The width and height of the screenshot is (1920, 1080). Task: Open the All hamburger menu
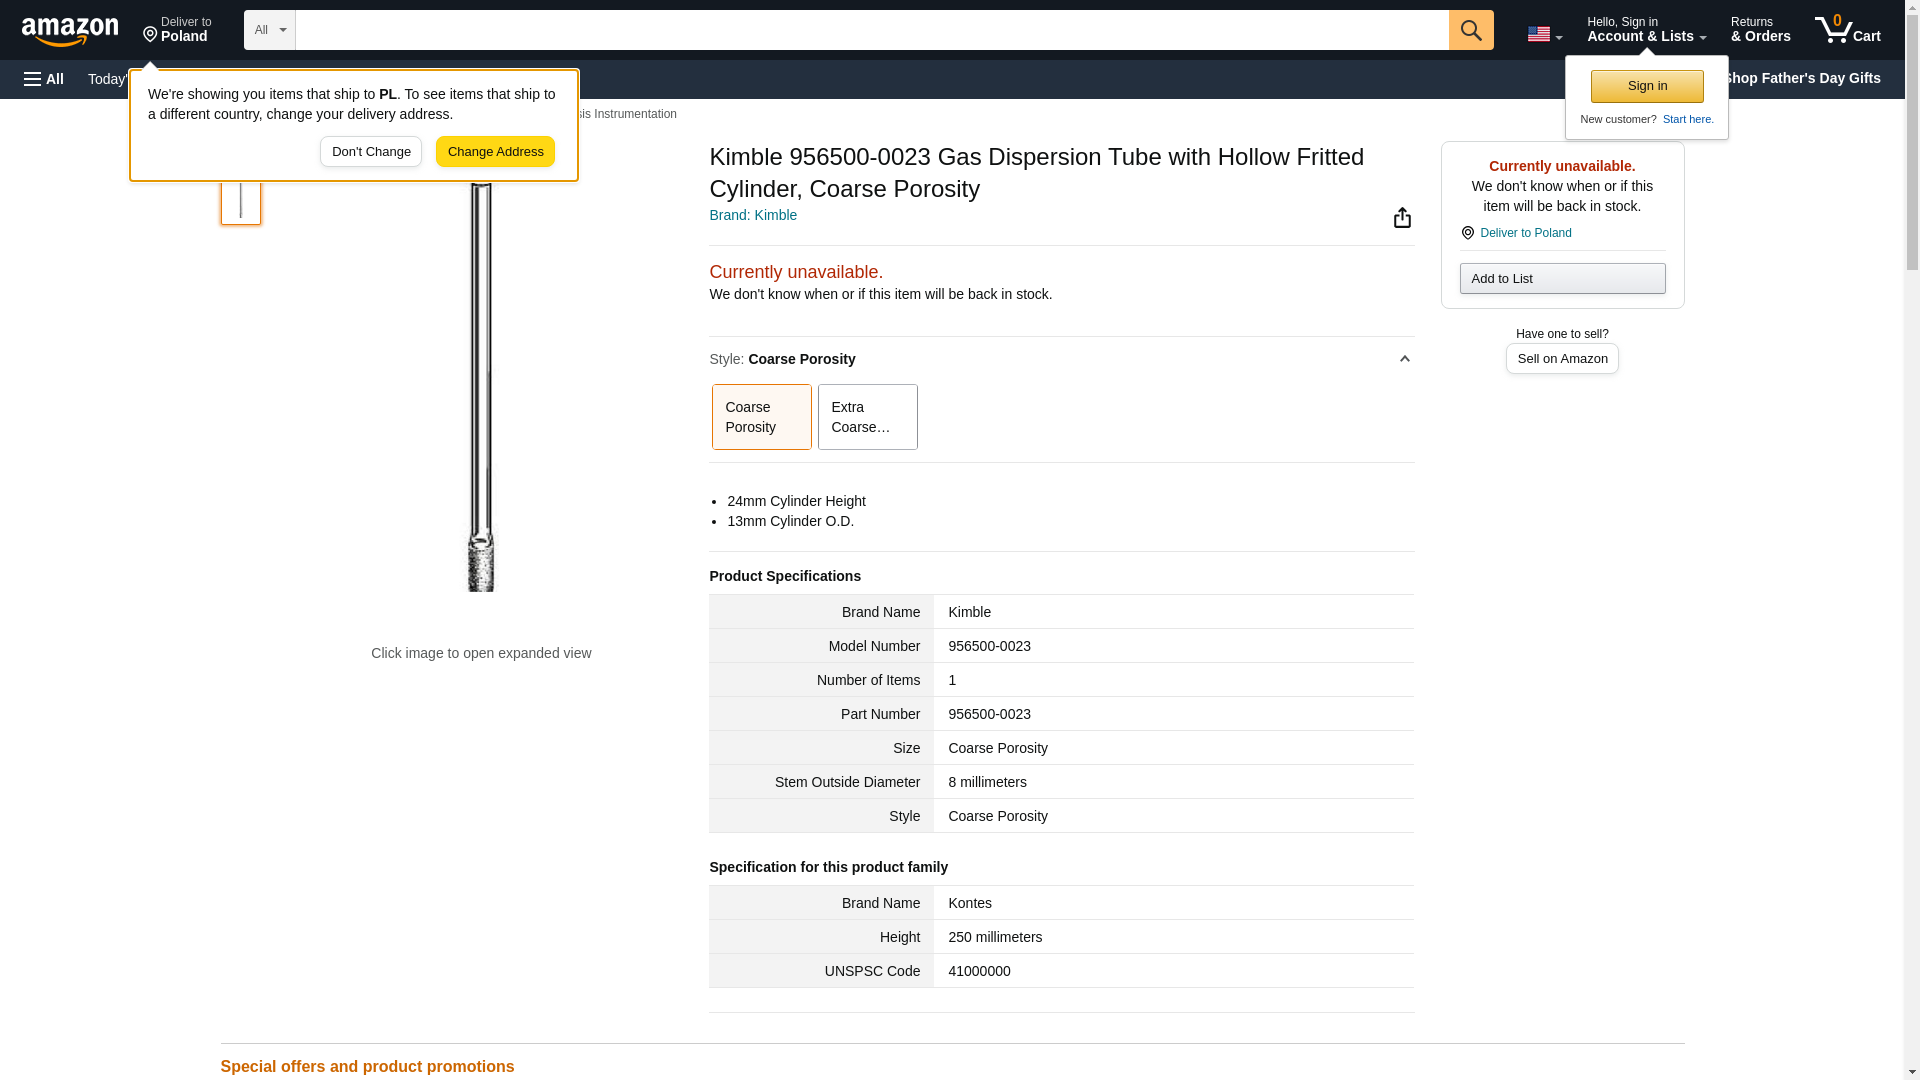pos(44,79)
